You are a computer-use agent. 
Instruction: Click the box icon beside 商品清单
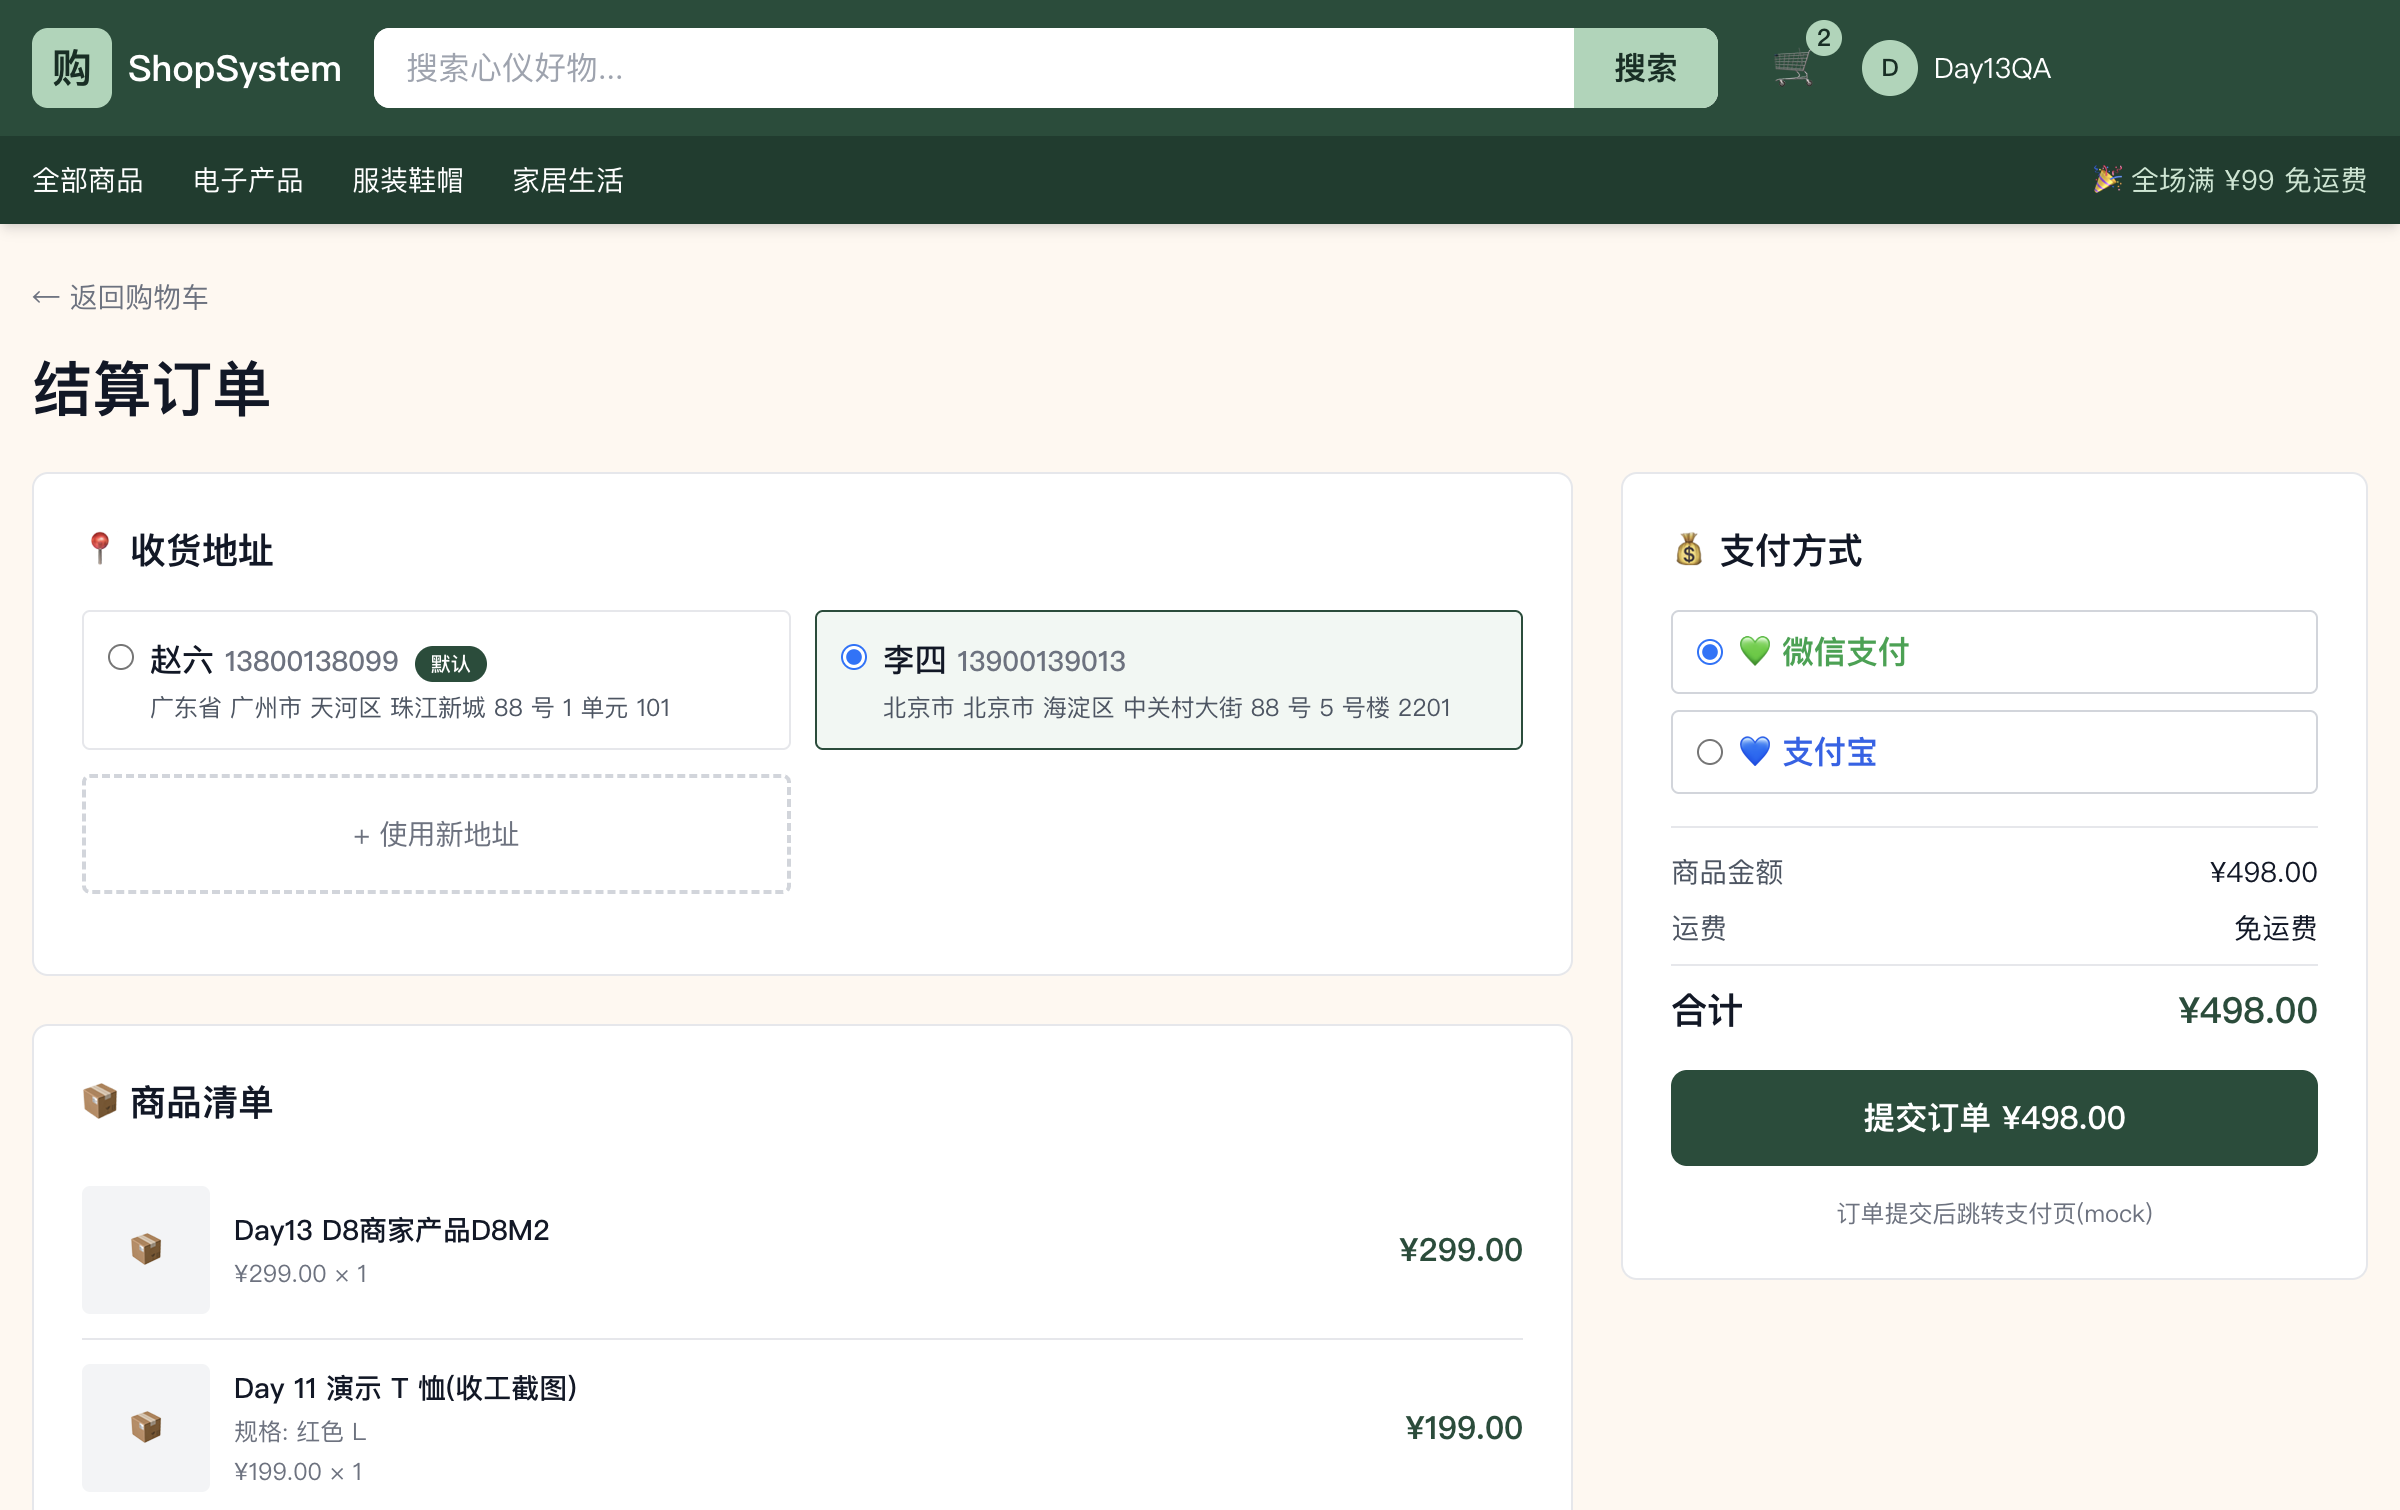100,1102
